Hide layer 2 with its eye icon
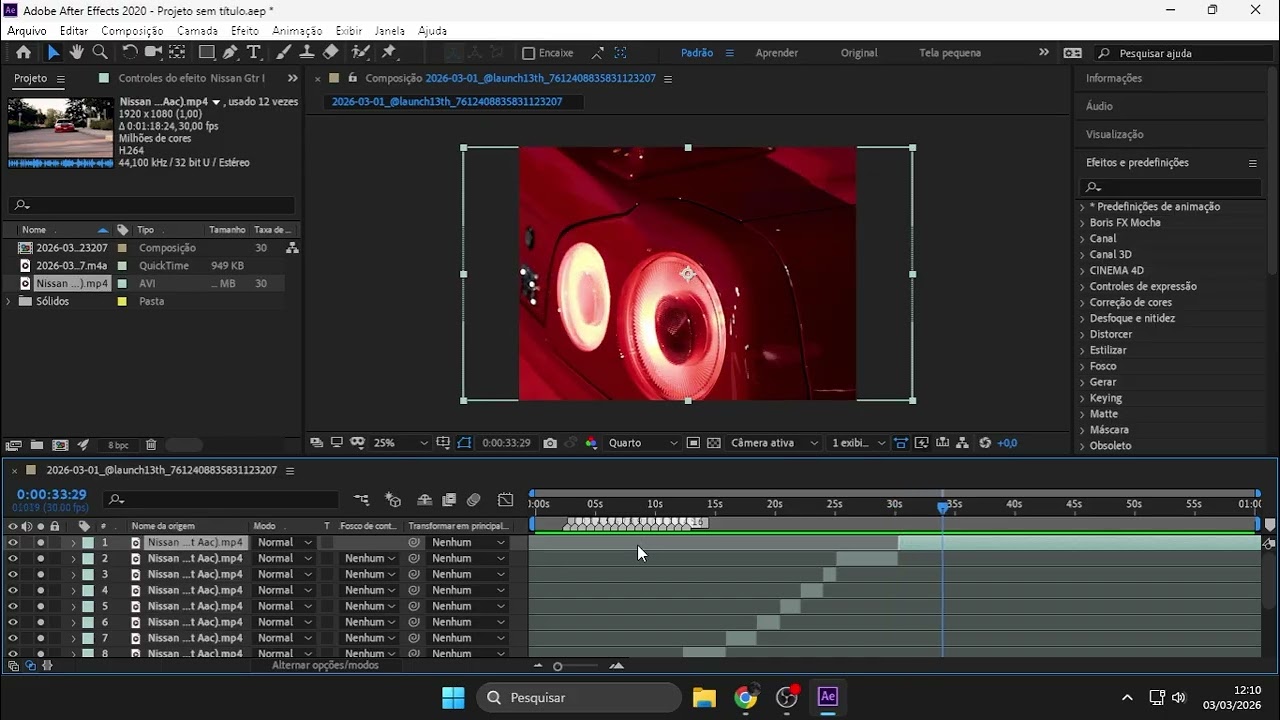The width and height of the screenshot is (1280, 720). point(13,559)
